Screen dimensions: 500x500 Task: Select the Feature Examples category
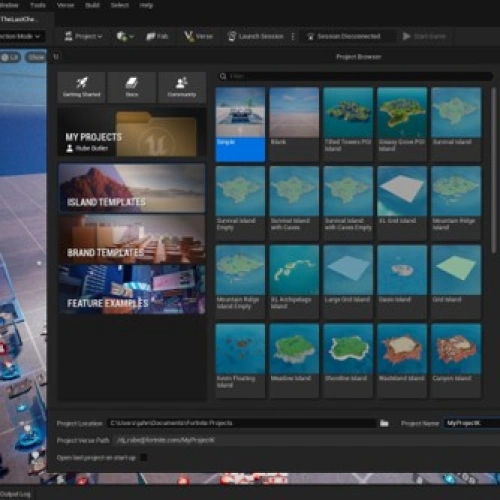coord(132,290)
